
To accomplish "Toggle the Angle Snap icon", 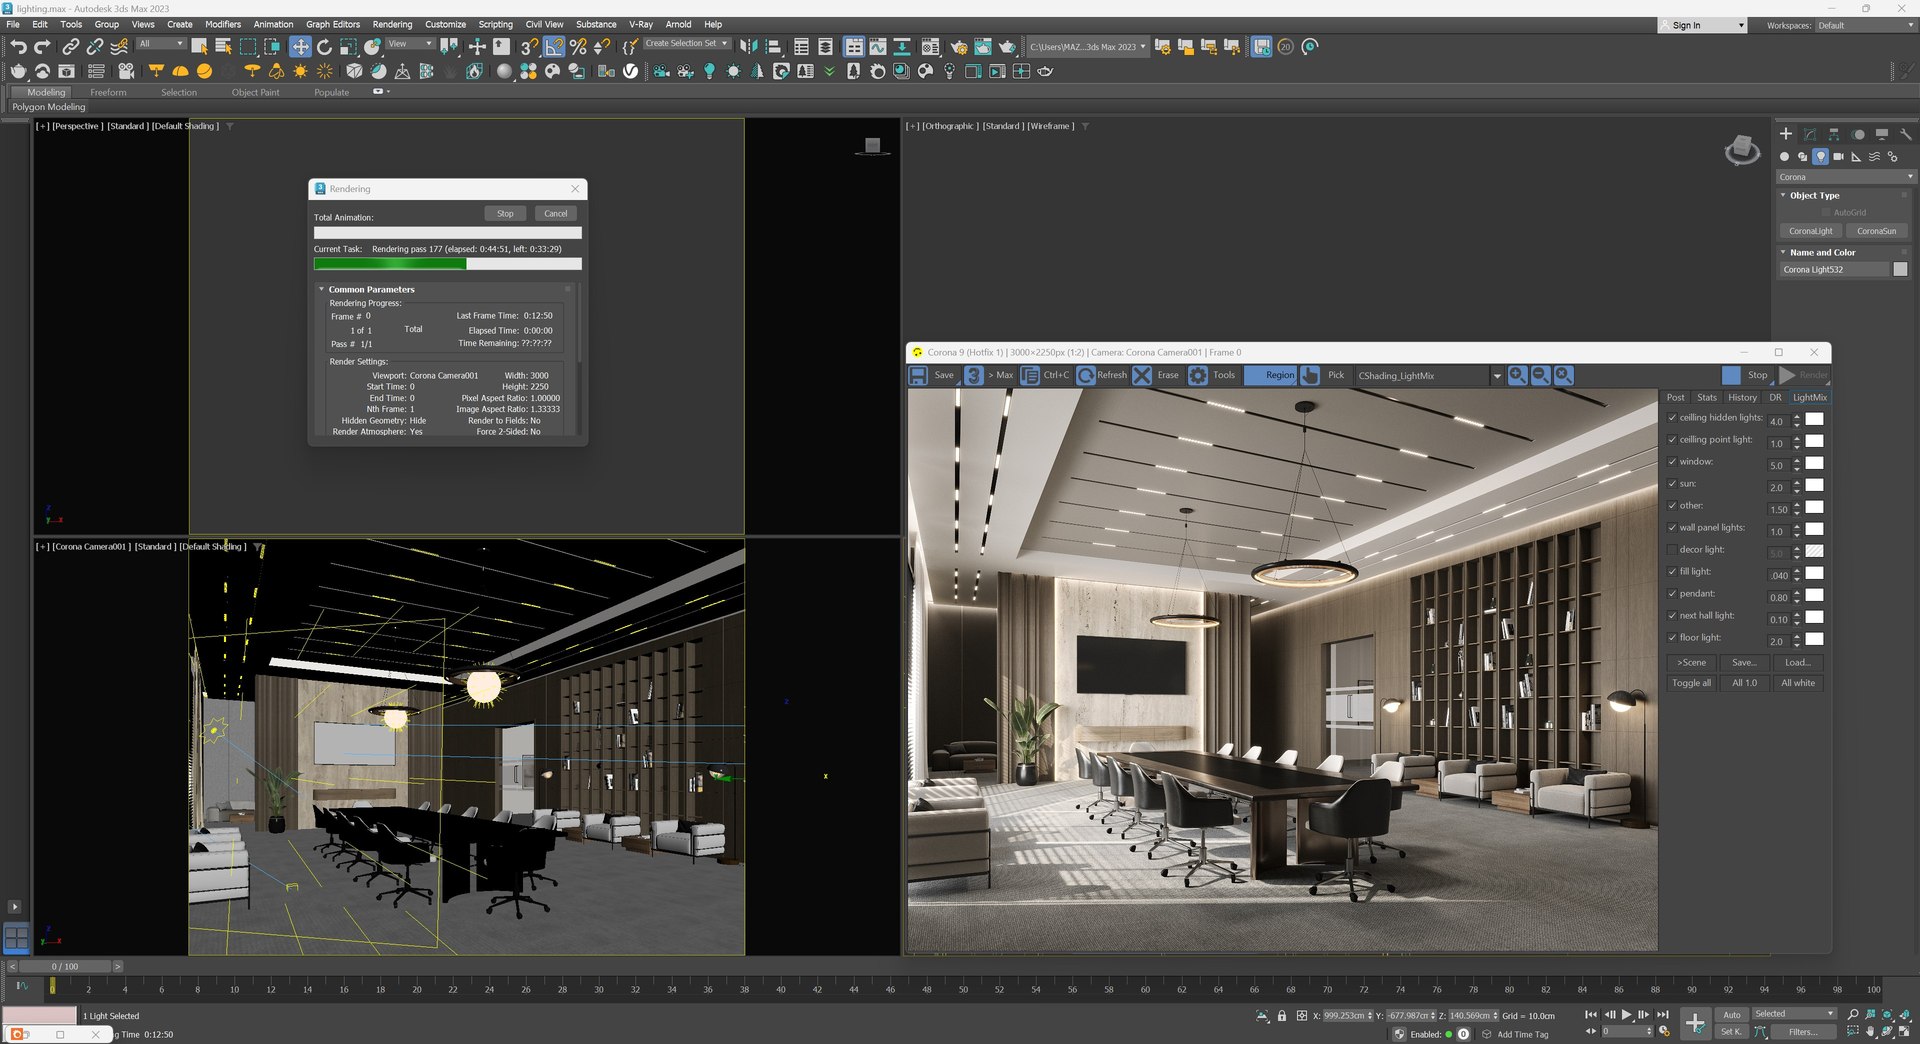I will coord(554,46).
